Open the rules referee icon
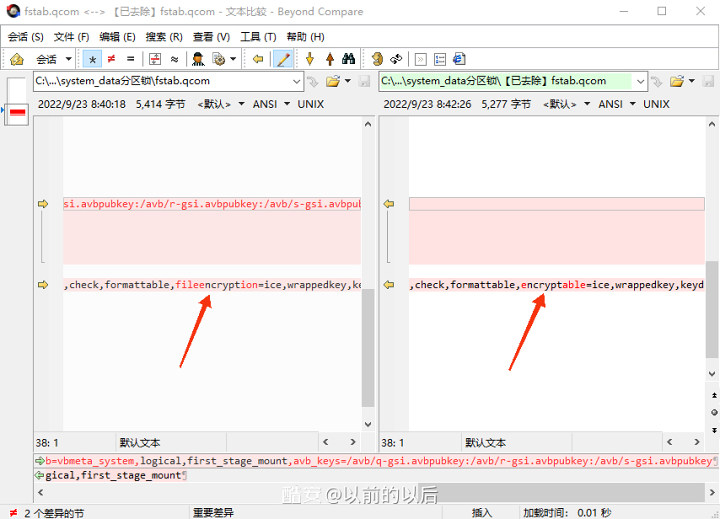The height and width of the screenshot is (519, 720). (x=198, y=59)
